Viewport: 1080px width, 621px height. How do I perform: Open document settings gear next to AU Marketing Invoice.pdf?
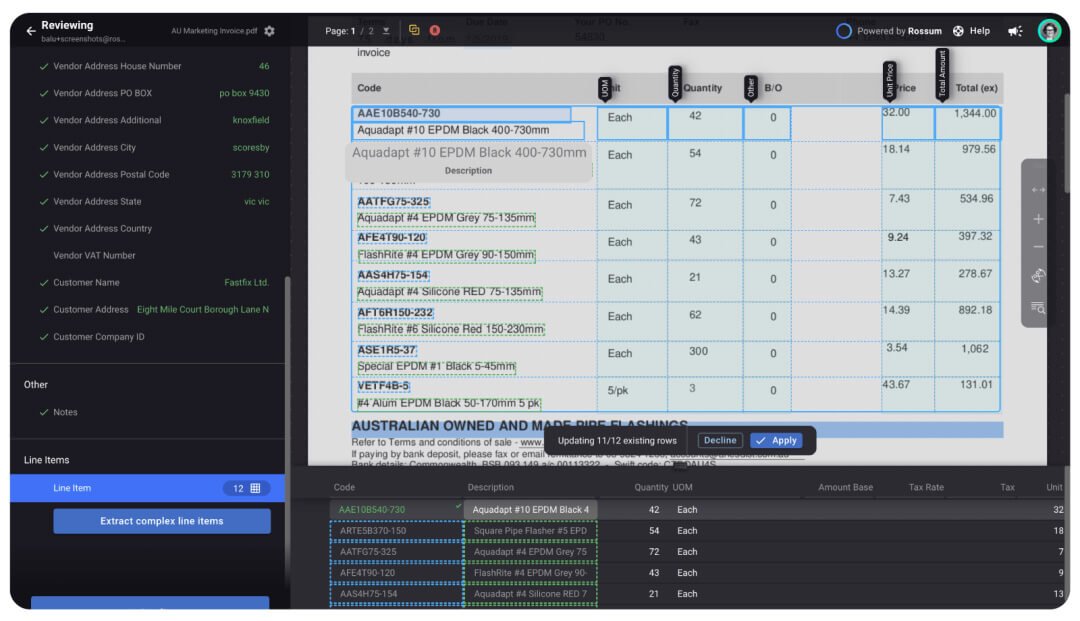tap(269, 31)
